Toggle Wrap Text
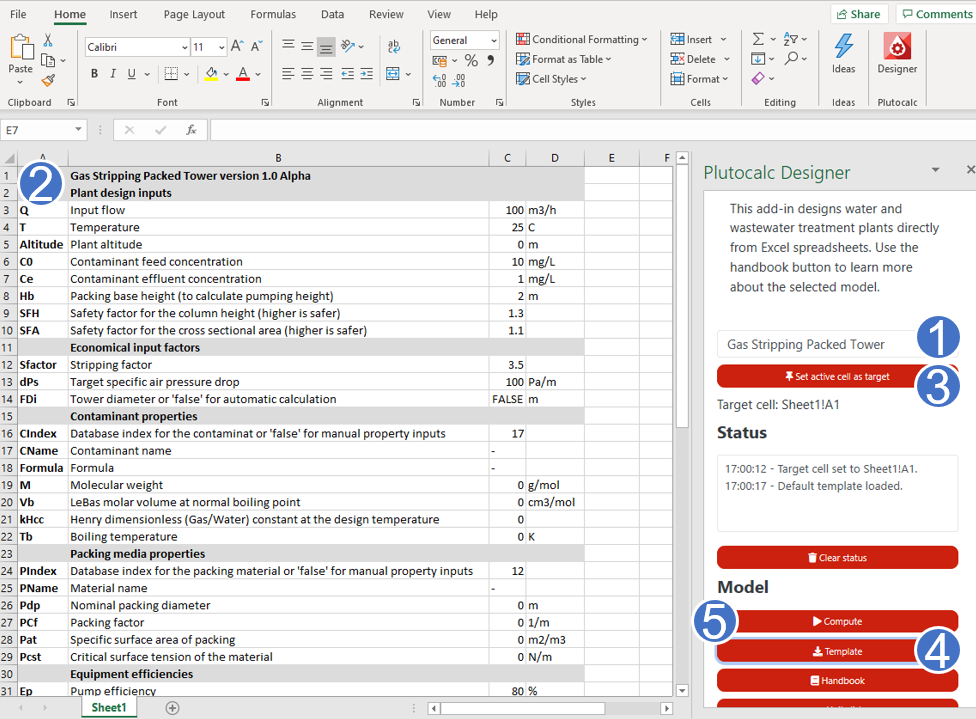Viewport: 976px width, 719px height. (x=393, y=46)
